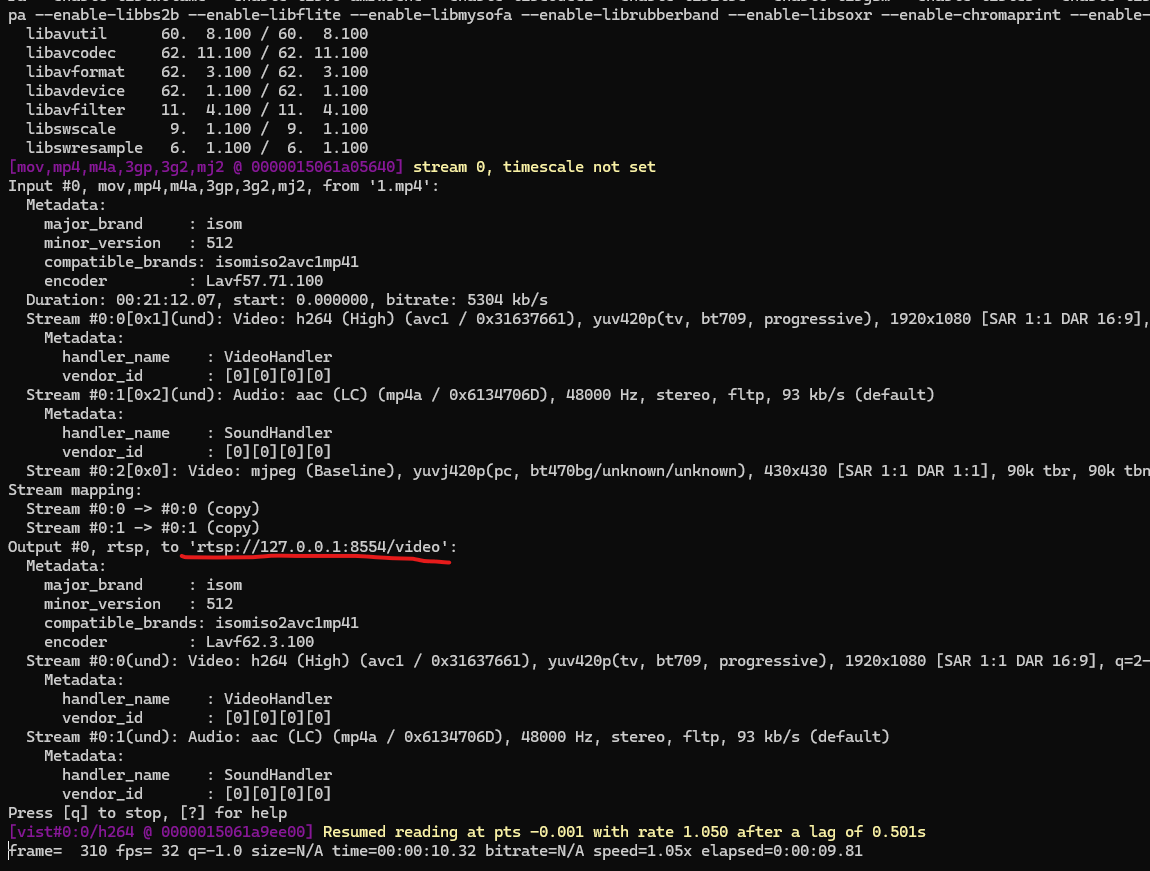The height and width of the screenshot is (871, 1150).
Task: Click the --enable-libsoxr build flag
Action: [x=800, y=15]
